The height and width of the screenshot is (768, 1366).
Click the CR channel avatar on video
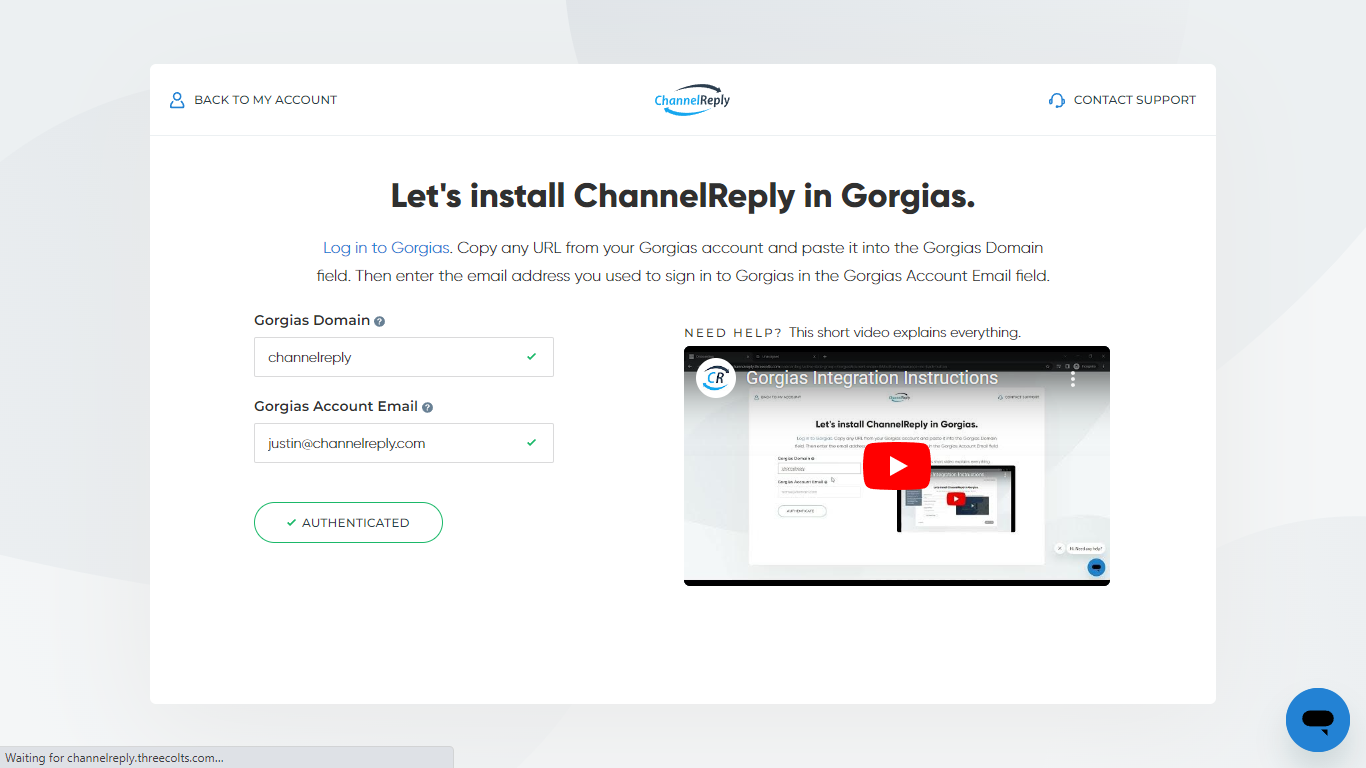[716, 378]
